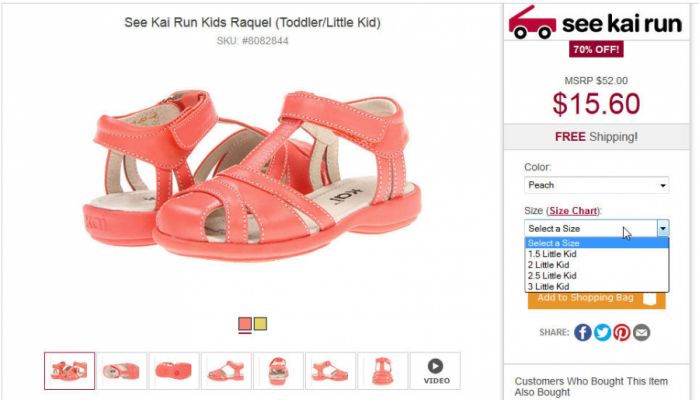The width and height of the screenshot is (699, 400).
Task: Share product on Twitter
Action: pyautogui.click(x=602, y=332)
